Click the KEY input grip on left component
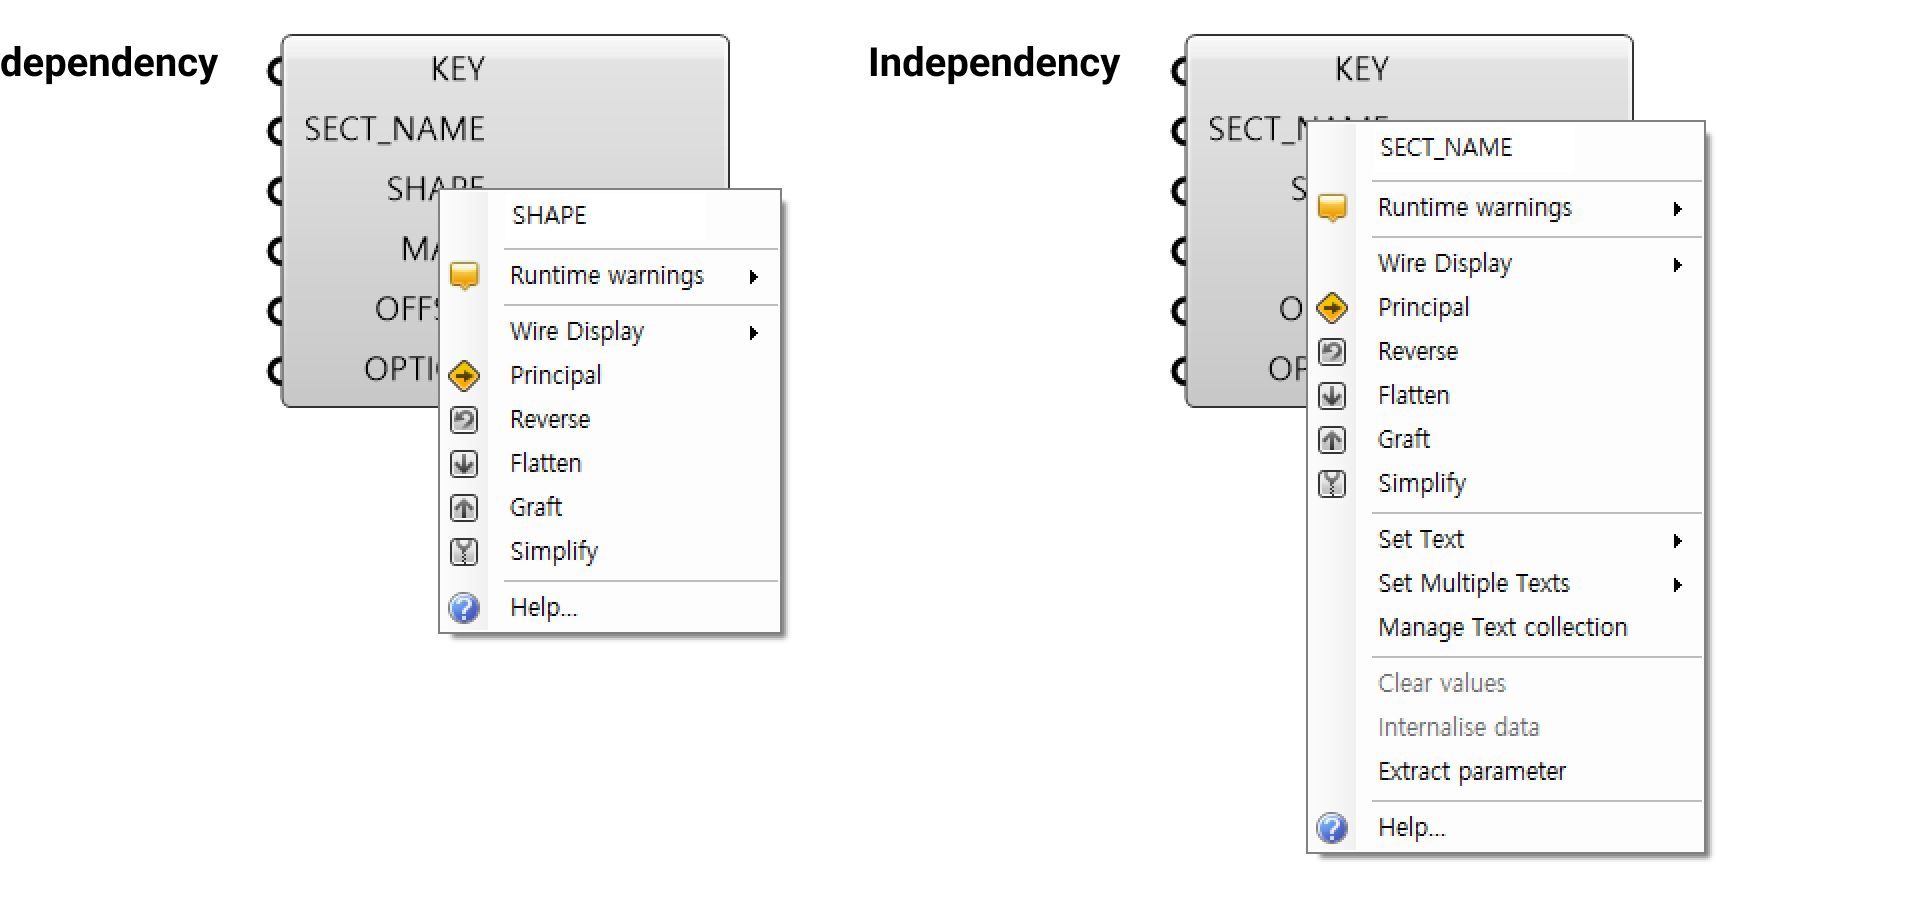Viewport: 1926px width, 900px height. click(x=274, y=70)
